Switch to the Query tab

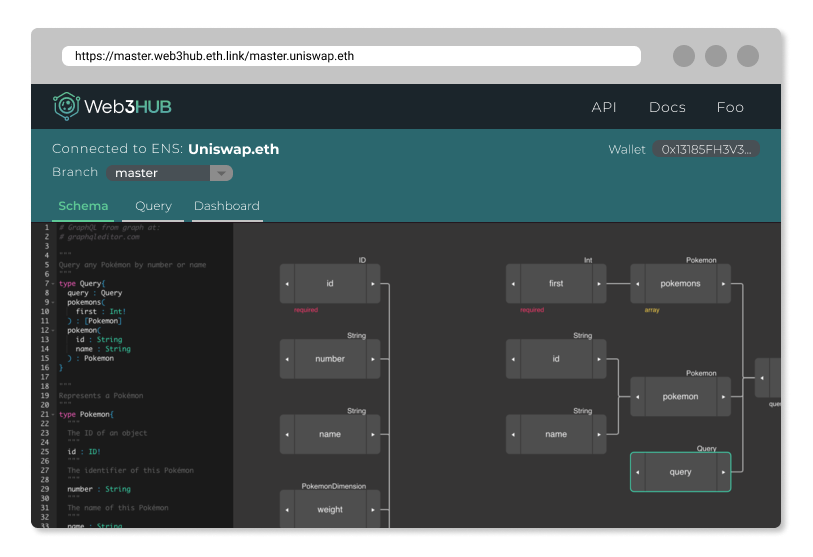coord(153,206)
